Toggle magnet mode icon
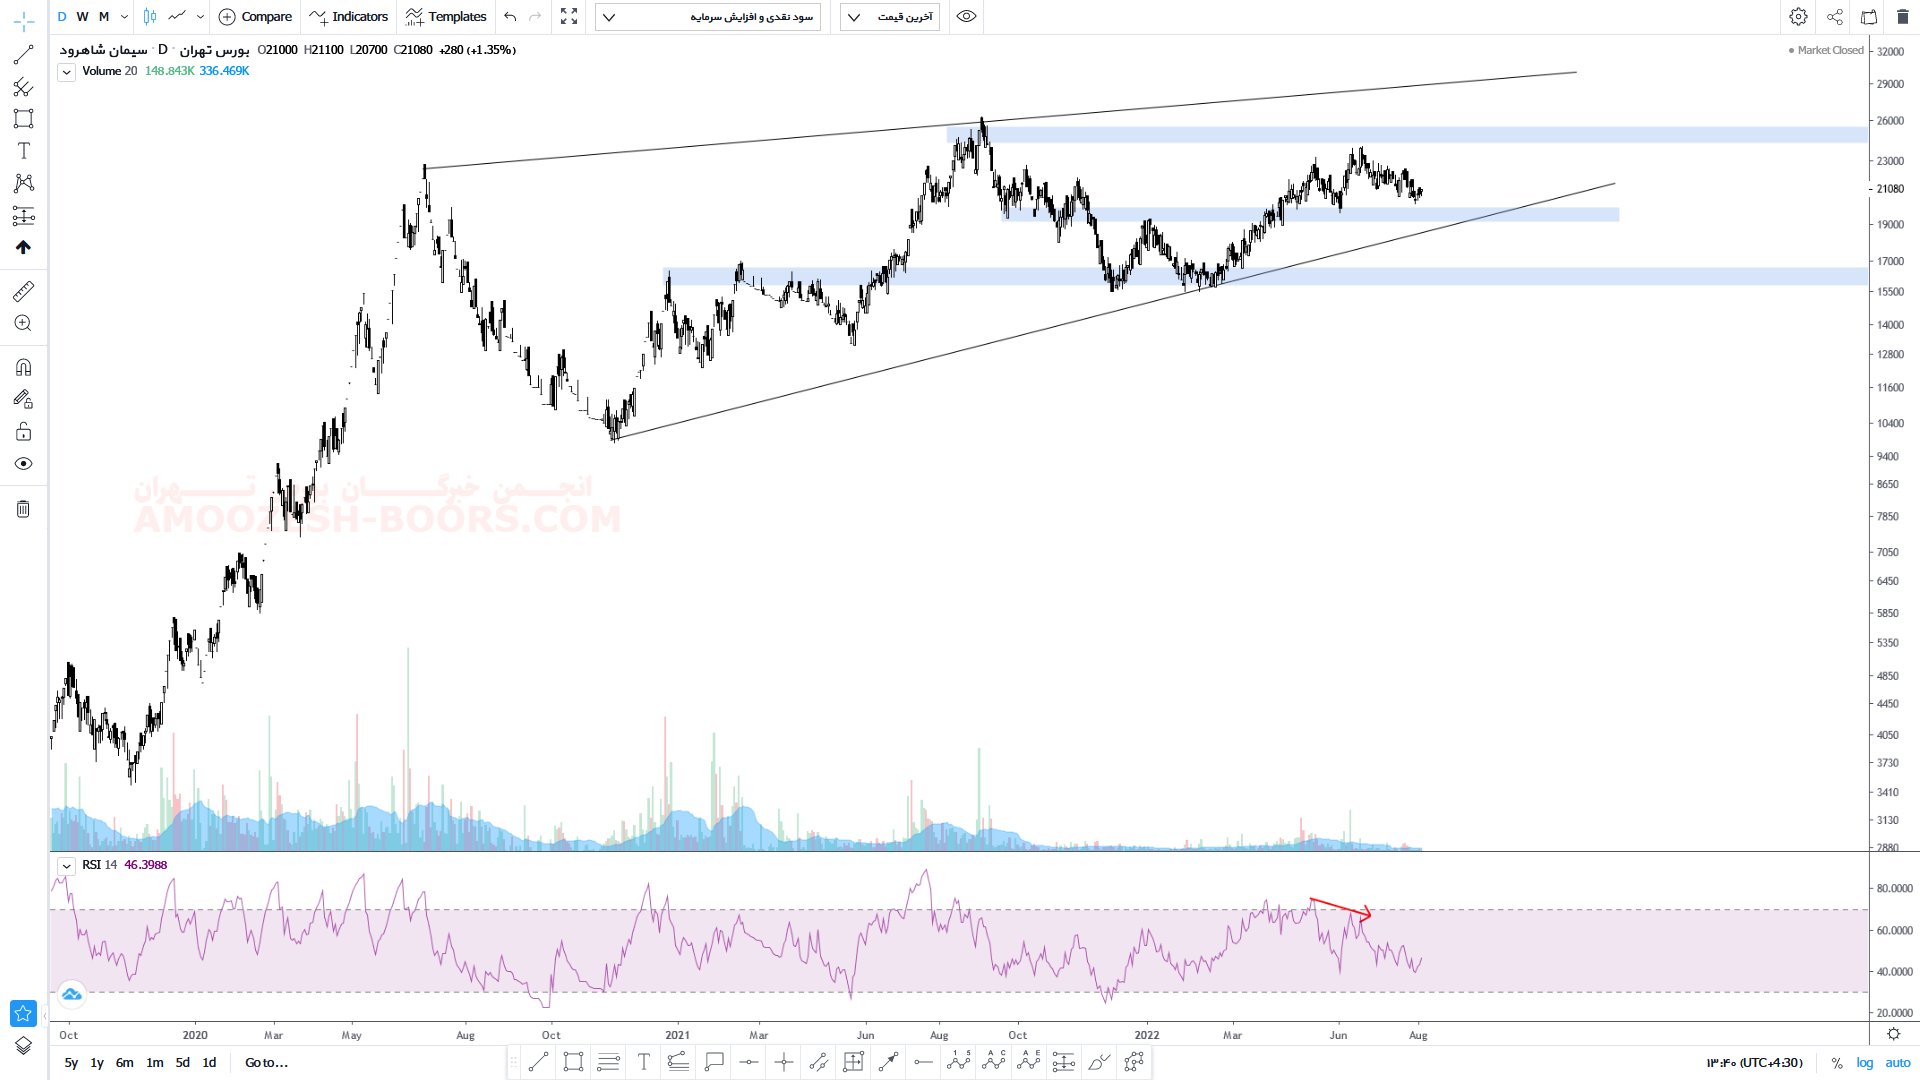The image size is (1920, 1080). tap(23, 367)
